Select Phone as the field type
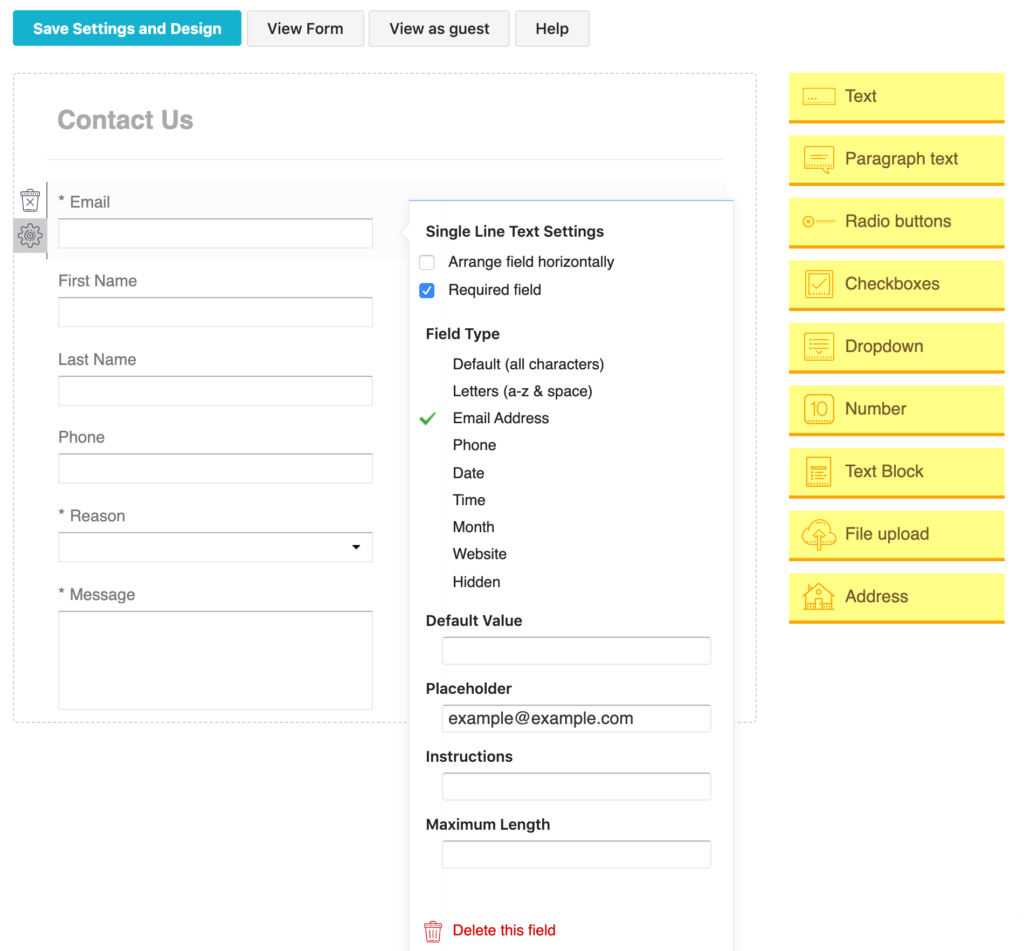Screen dimensions: 1024x951 click(x=474, y=445)
